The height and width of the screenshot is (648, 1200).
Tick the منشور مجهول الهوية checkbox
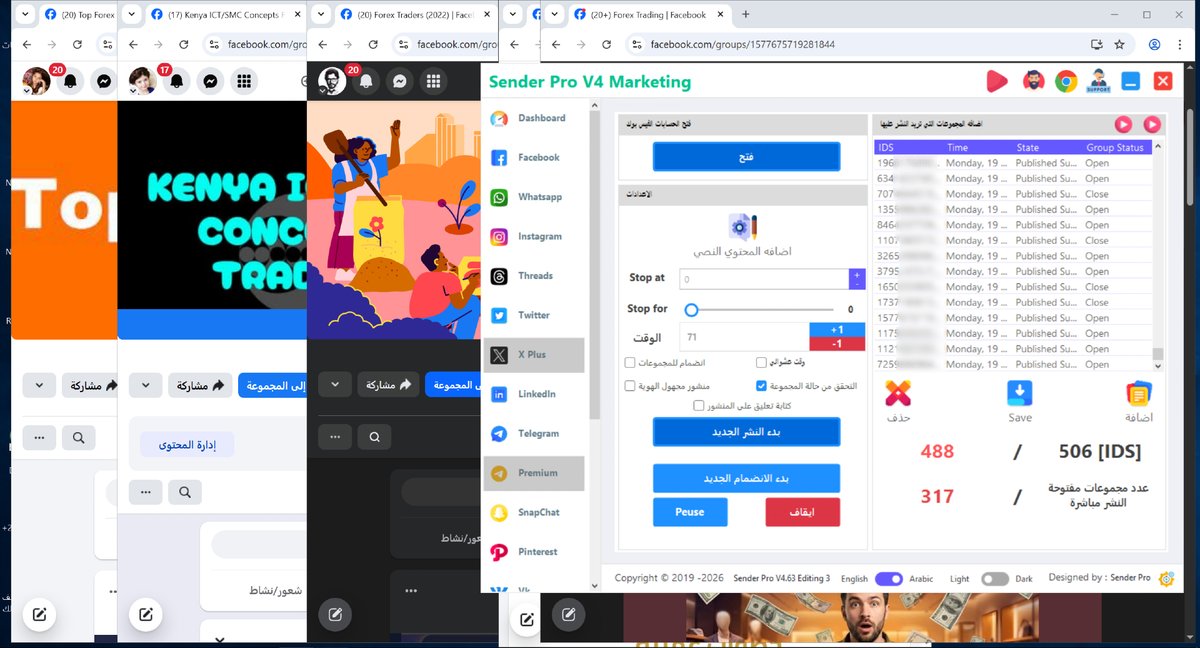point(630,385)
